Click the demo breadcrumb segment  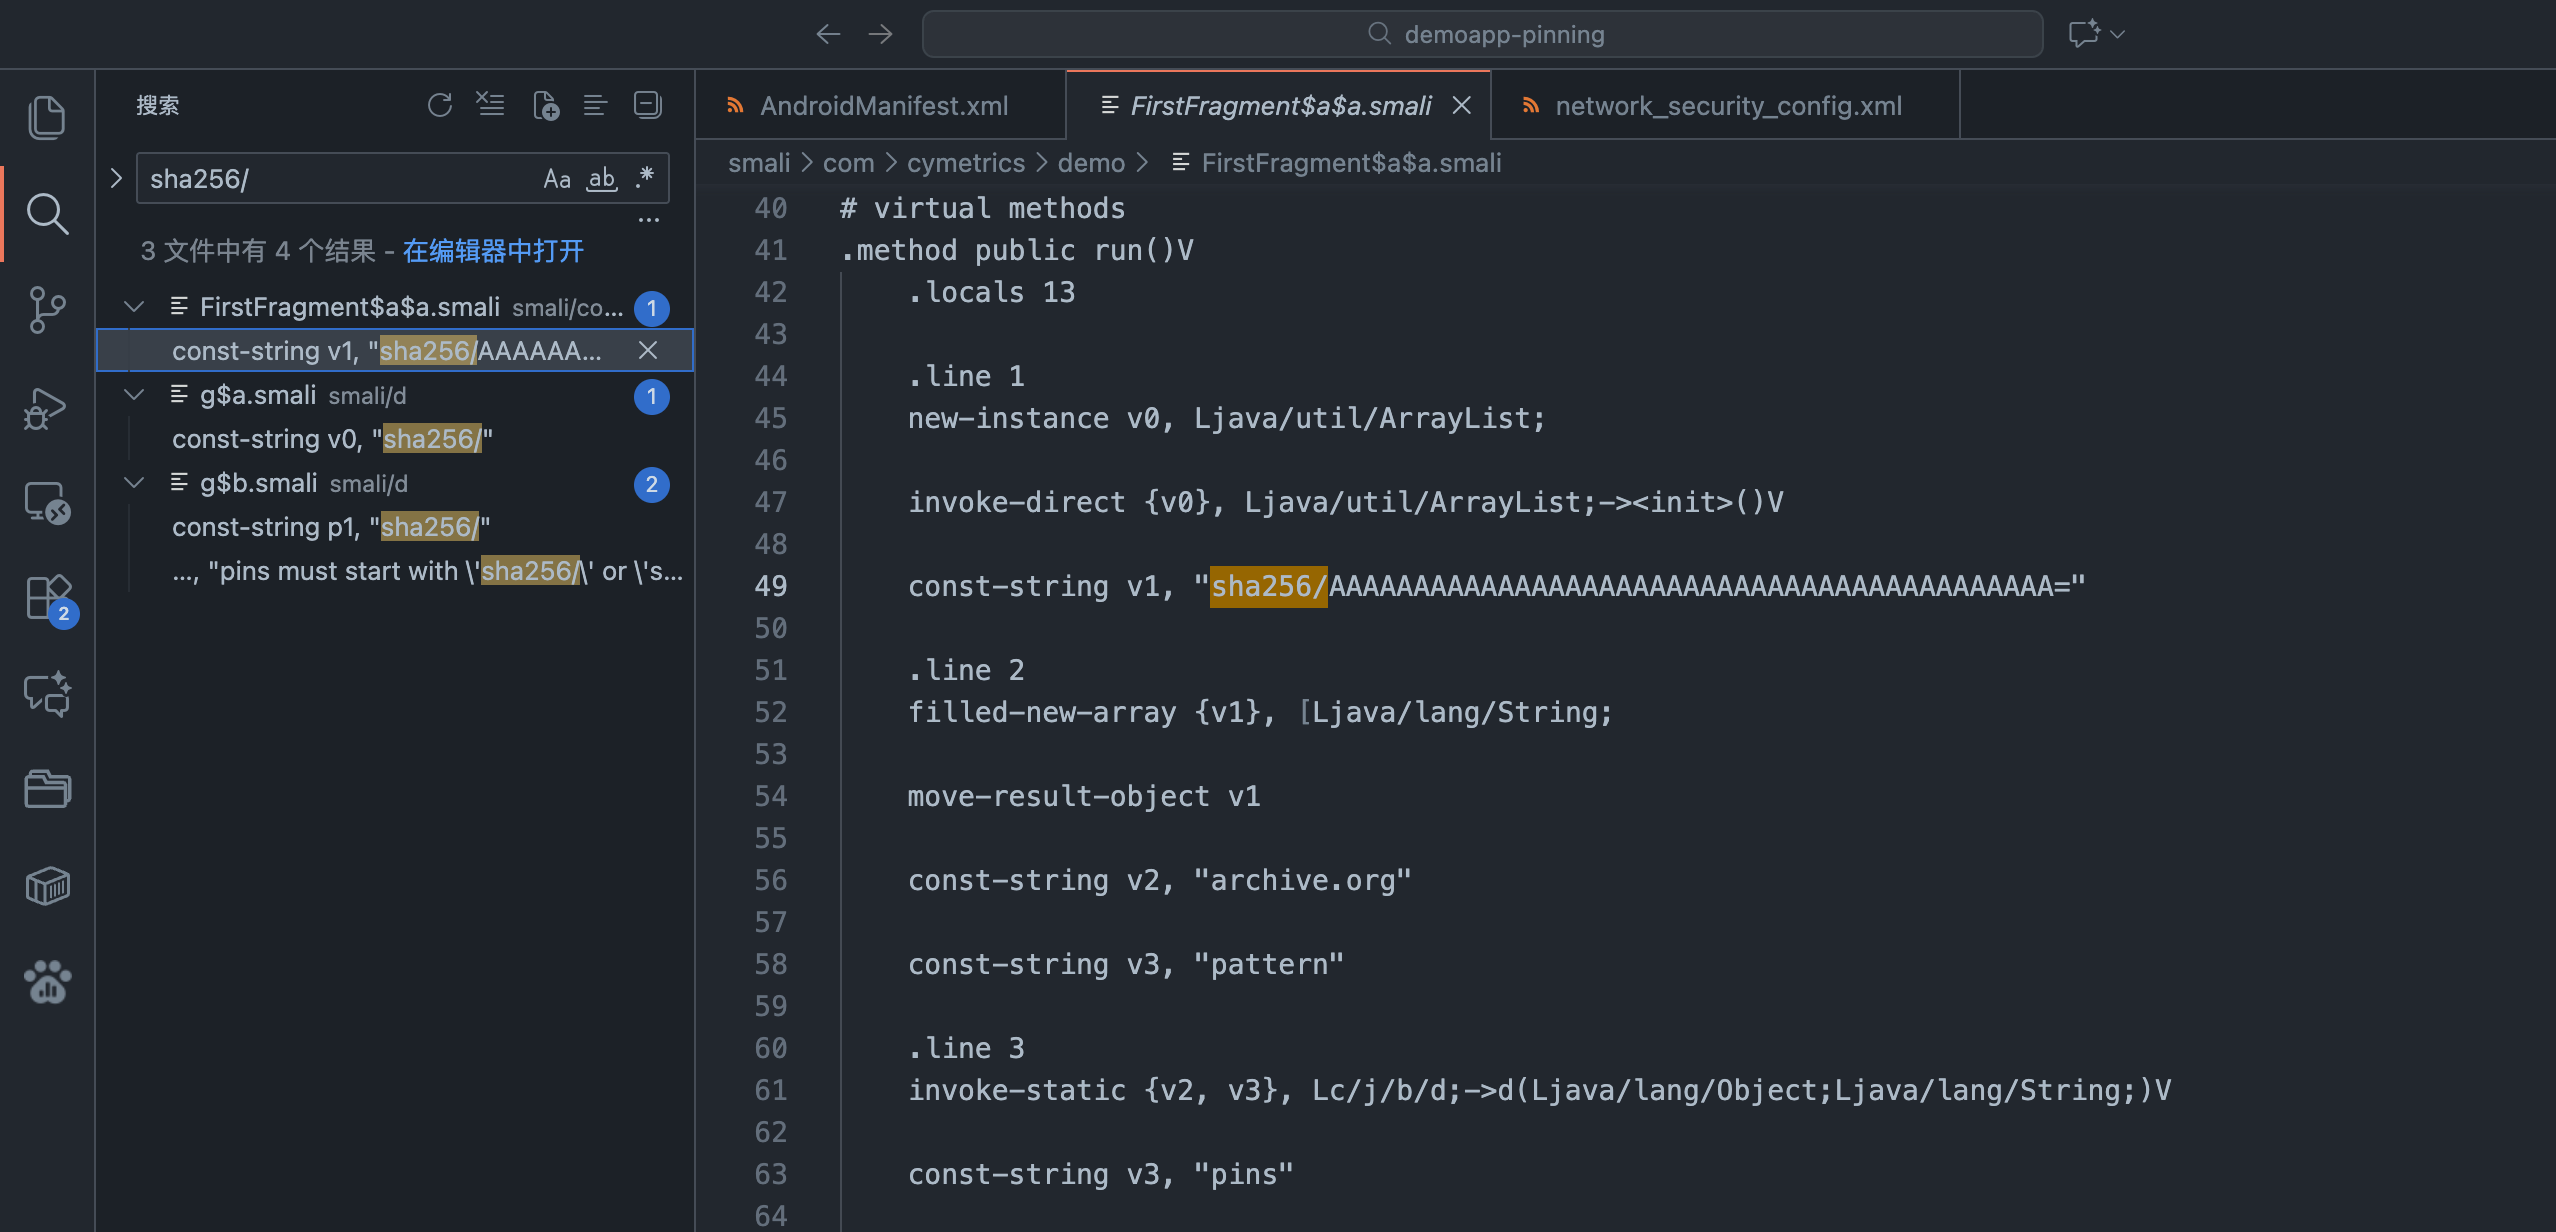[x=1091, y=162]
